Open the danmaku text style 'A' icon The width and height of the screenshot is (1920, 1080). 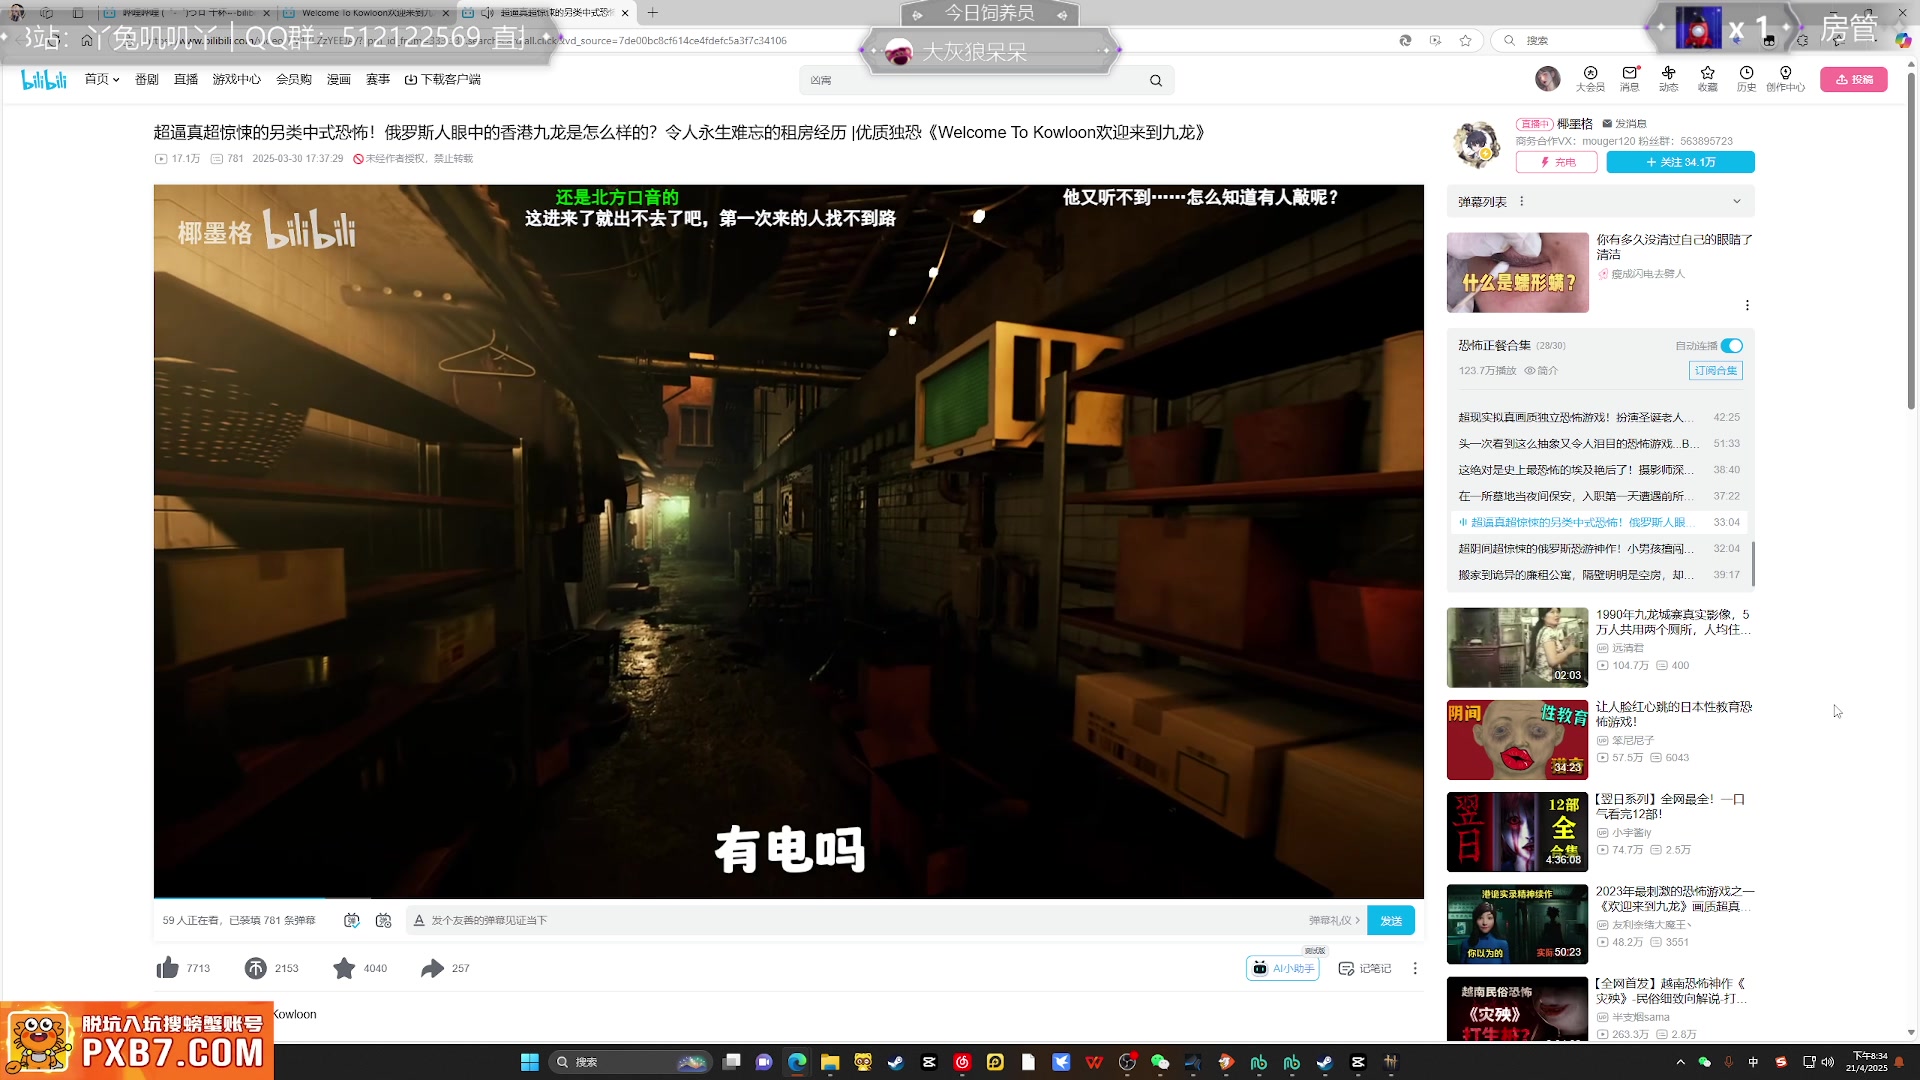(x=419, y=920)
